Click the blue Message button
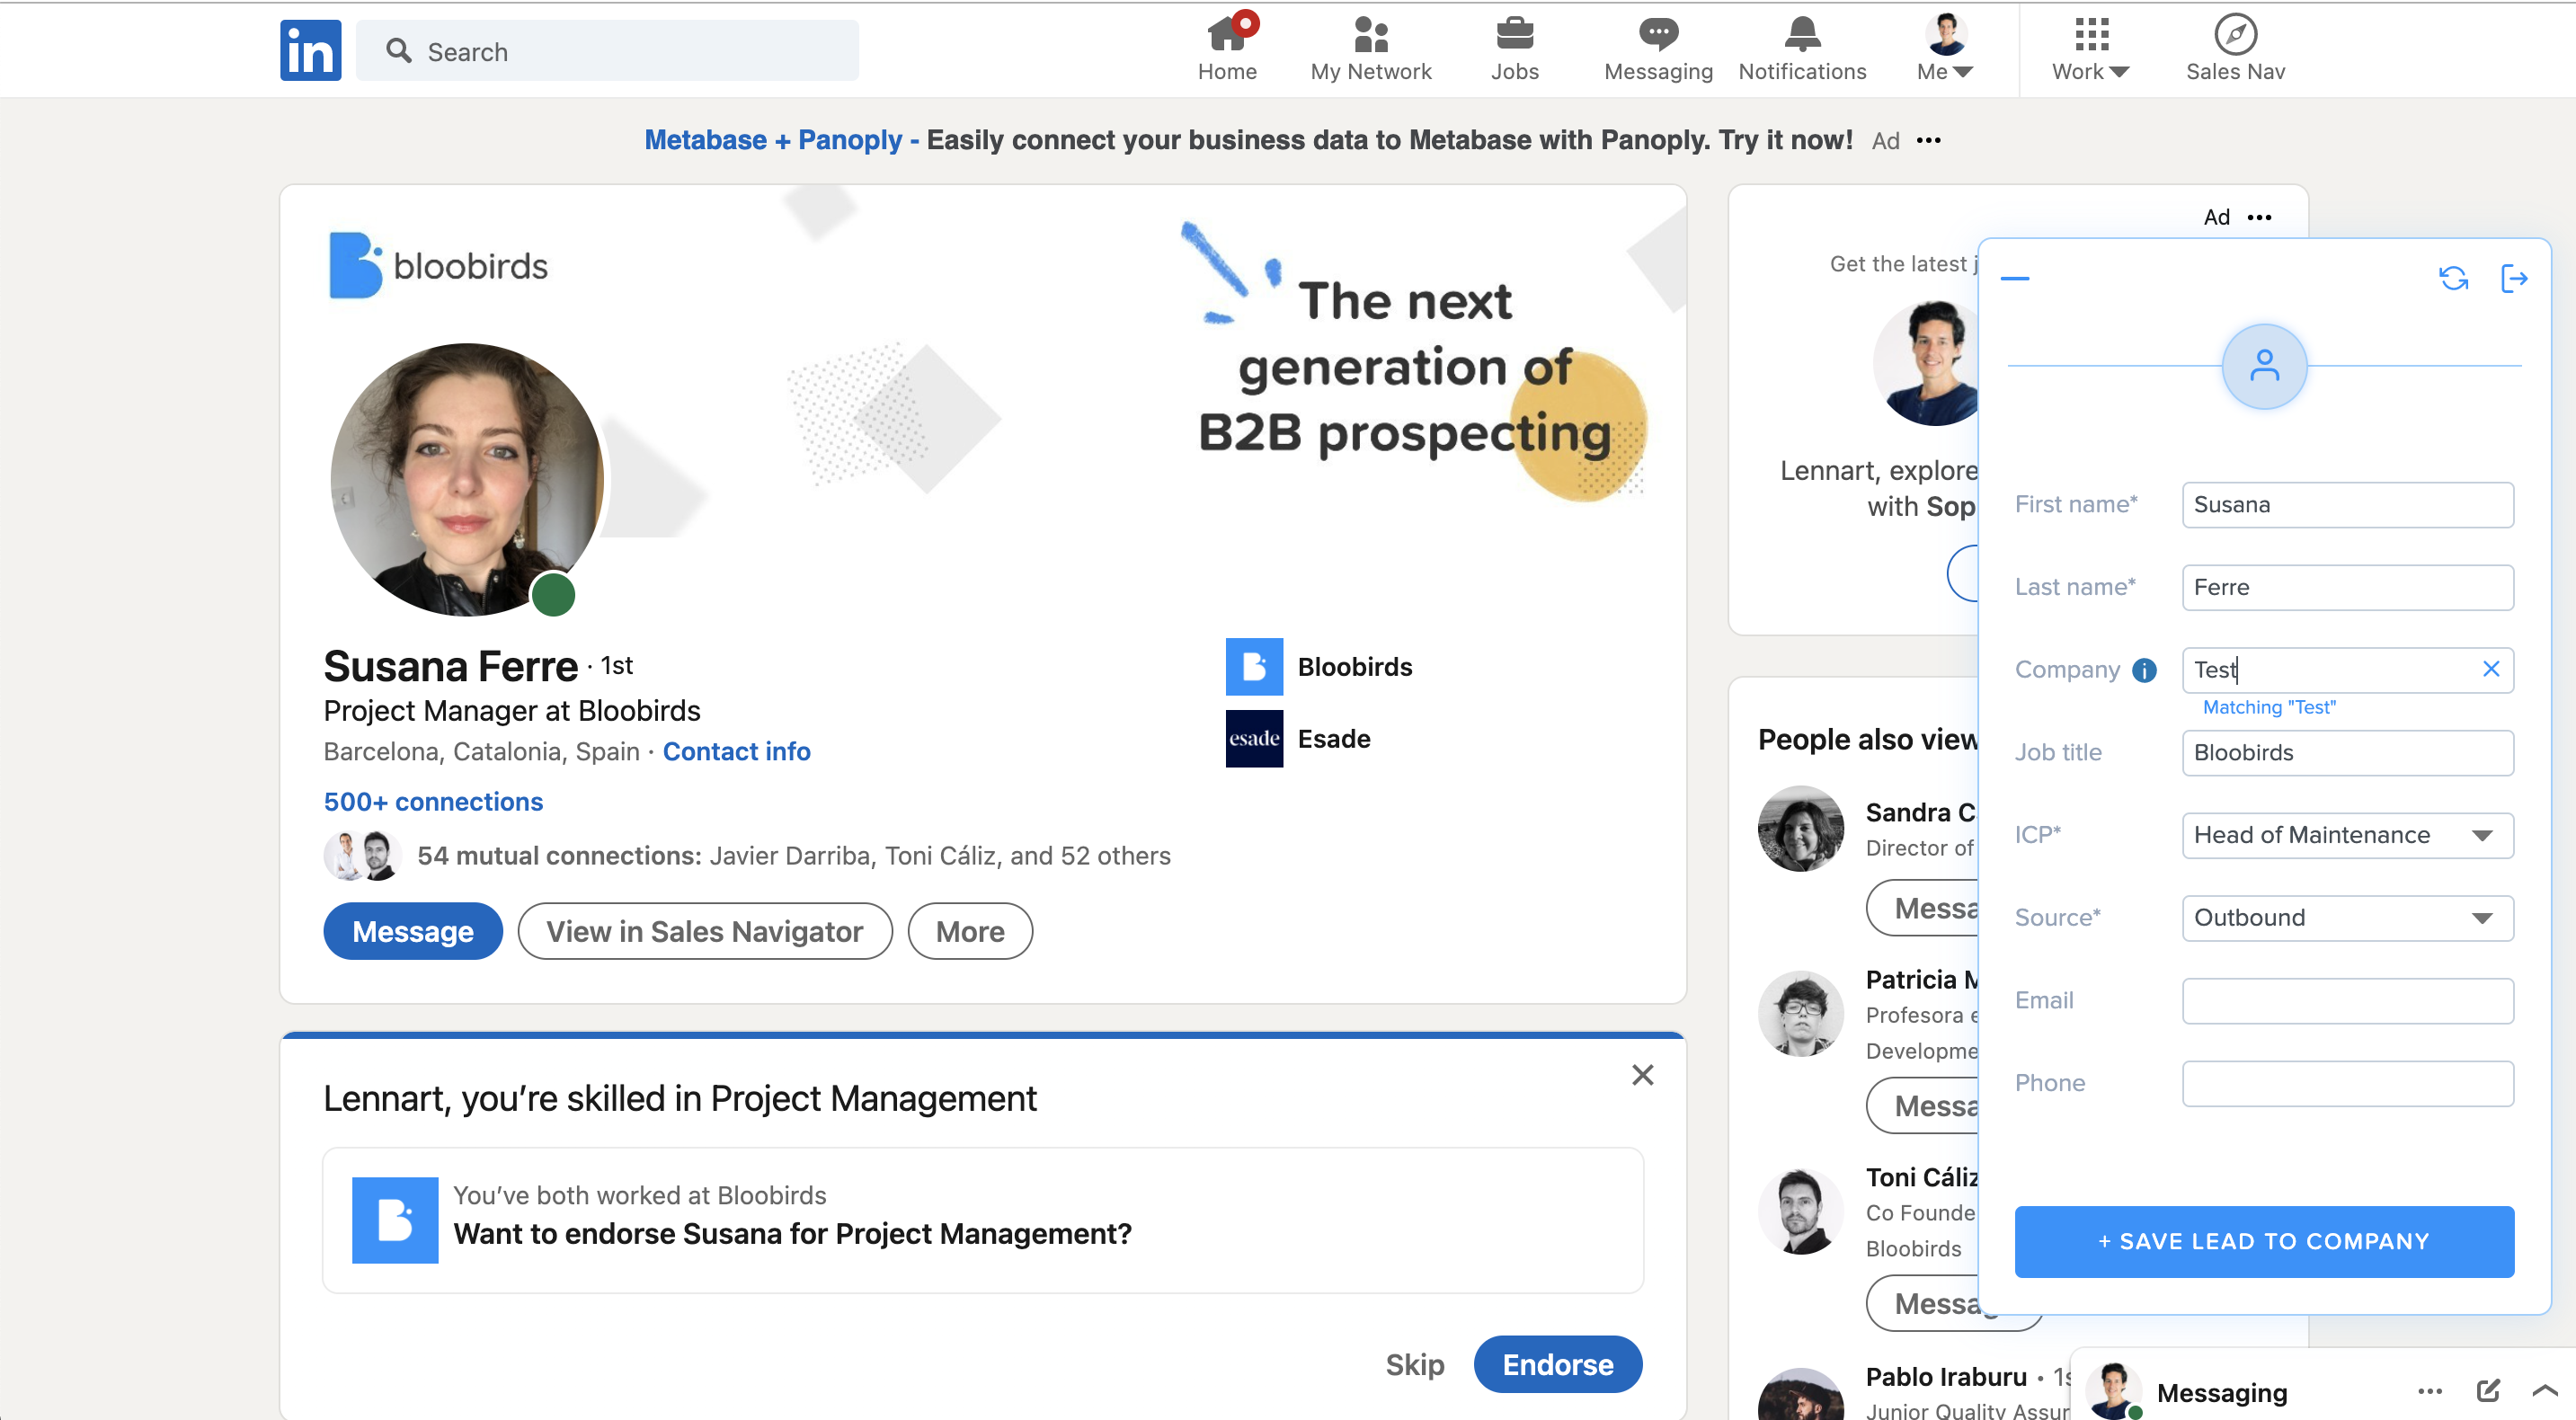 tap(412, 931)
